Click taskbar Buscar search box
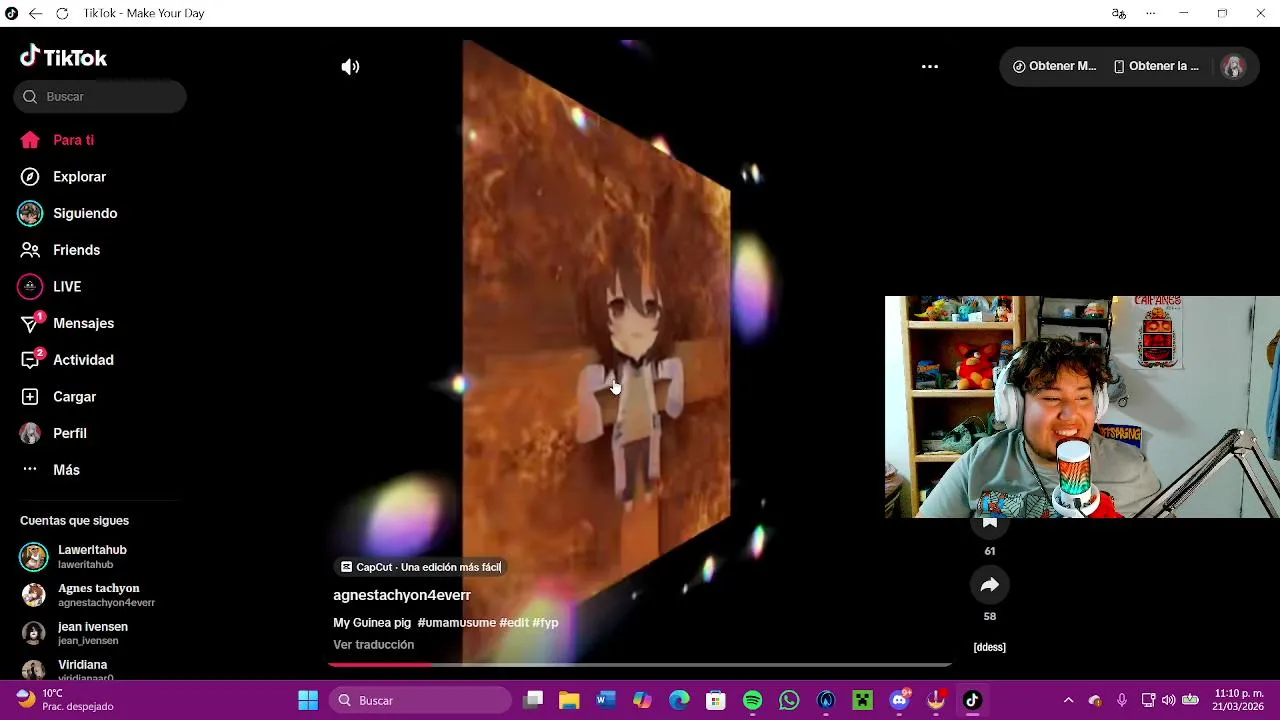Viewport: 1280px width, 720px height. click(421, 700)
